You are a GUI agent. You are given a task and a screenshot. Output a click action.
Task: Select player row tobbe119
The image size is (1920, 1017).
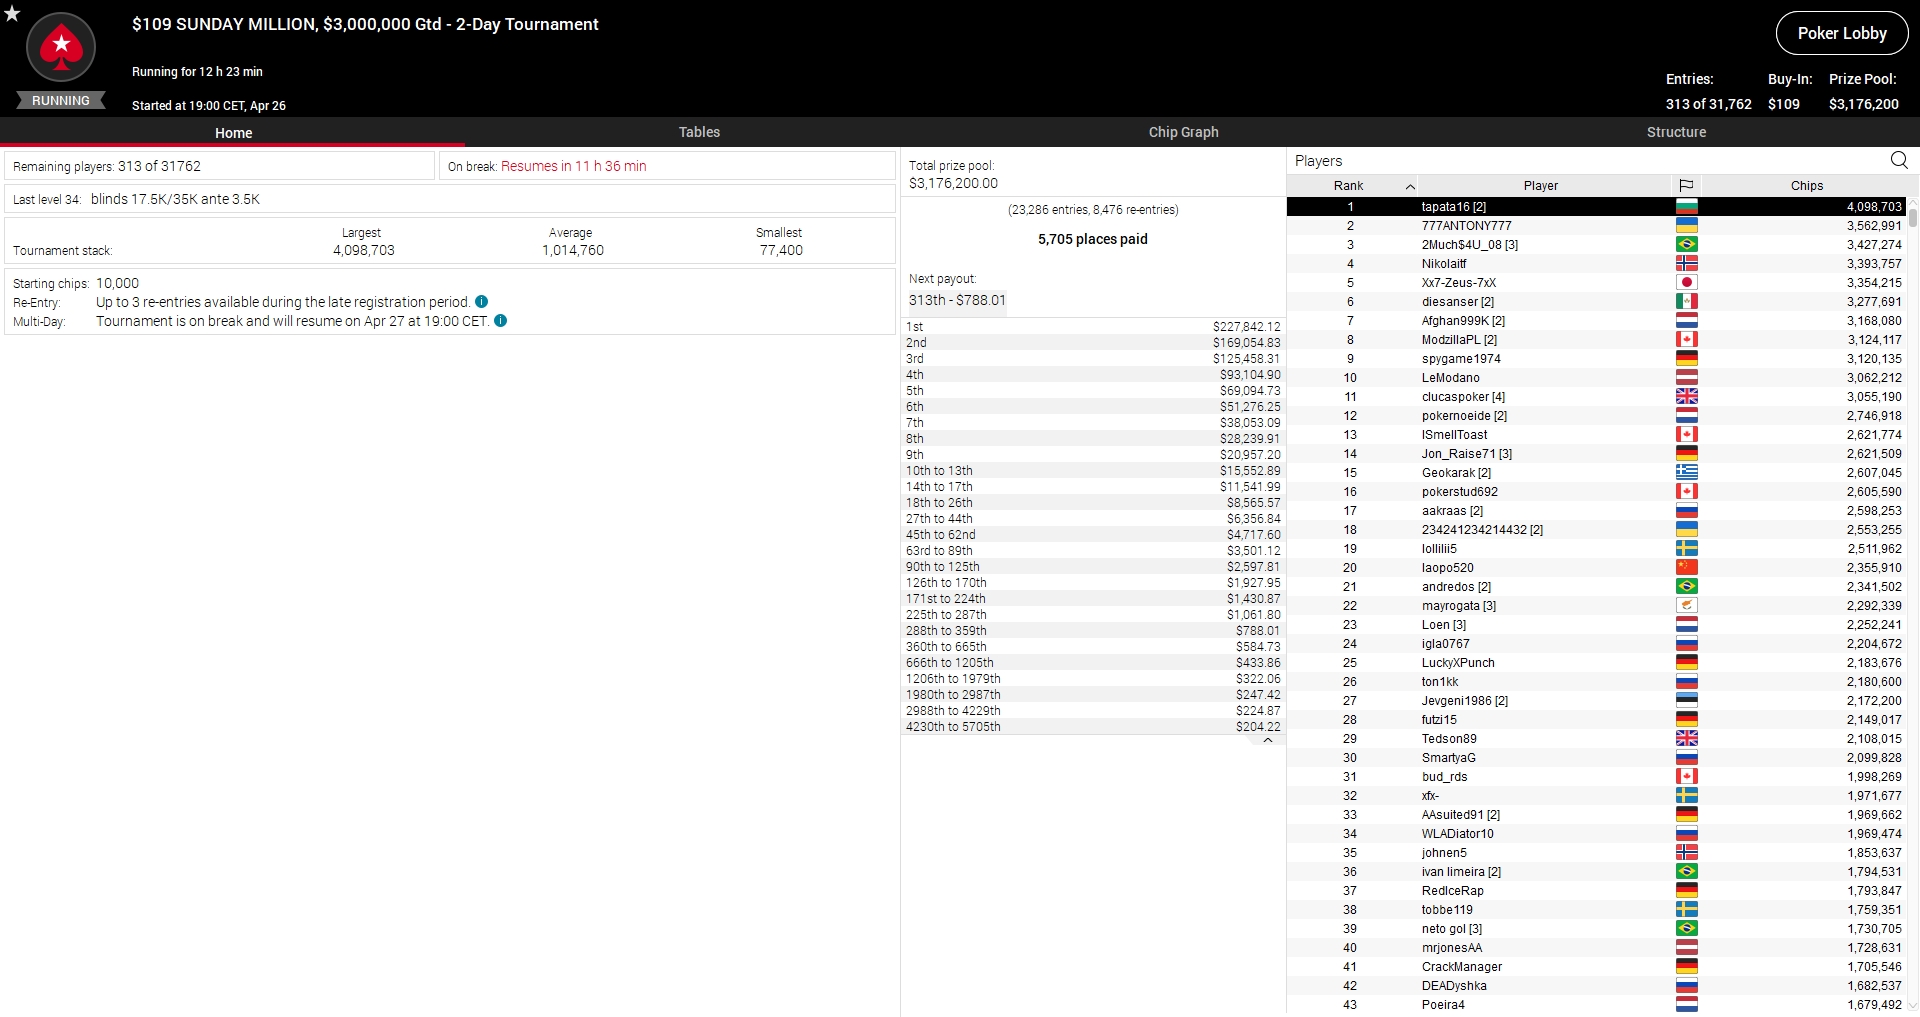[1596, 910]
